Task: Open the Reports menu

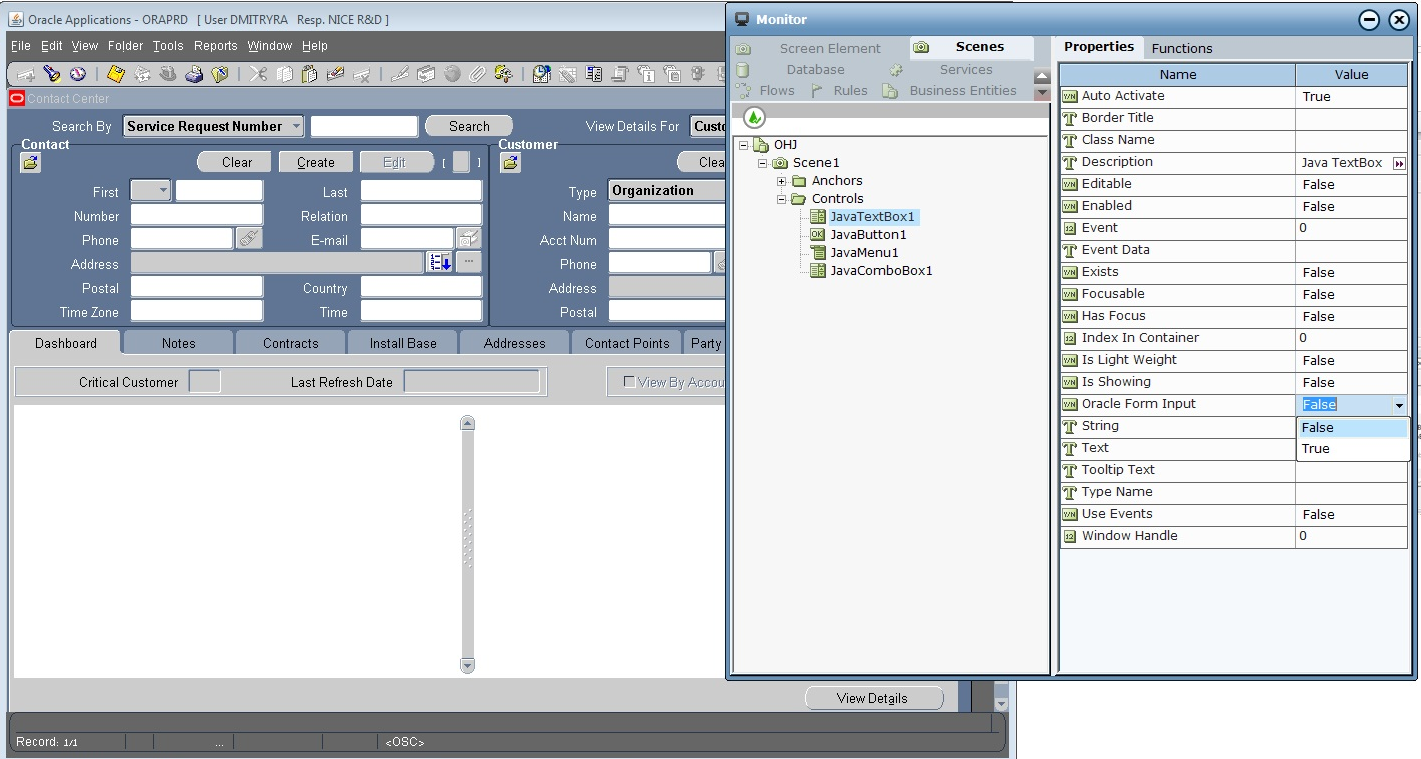Action: [216, 46]
